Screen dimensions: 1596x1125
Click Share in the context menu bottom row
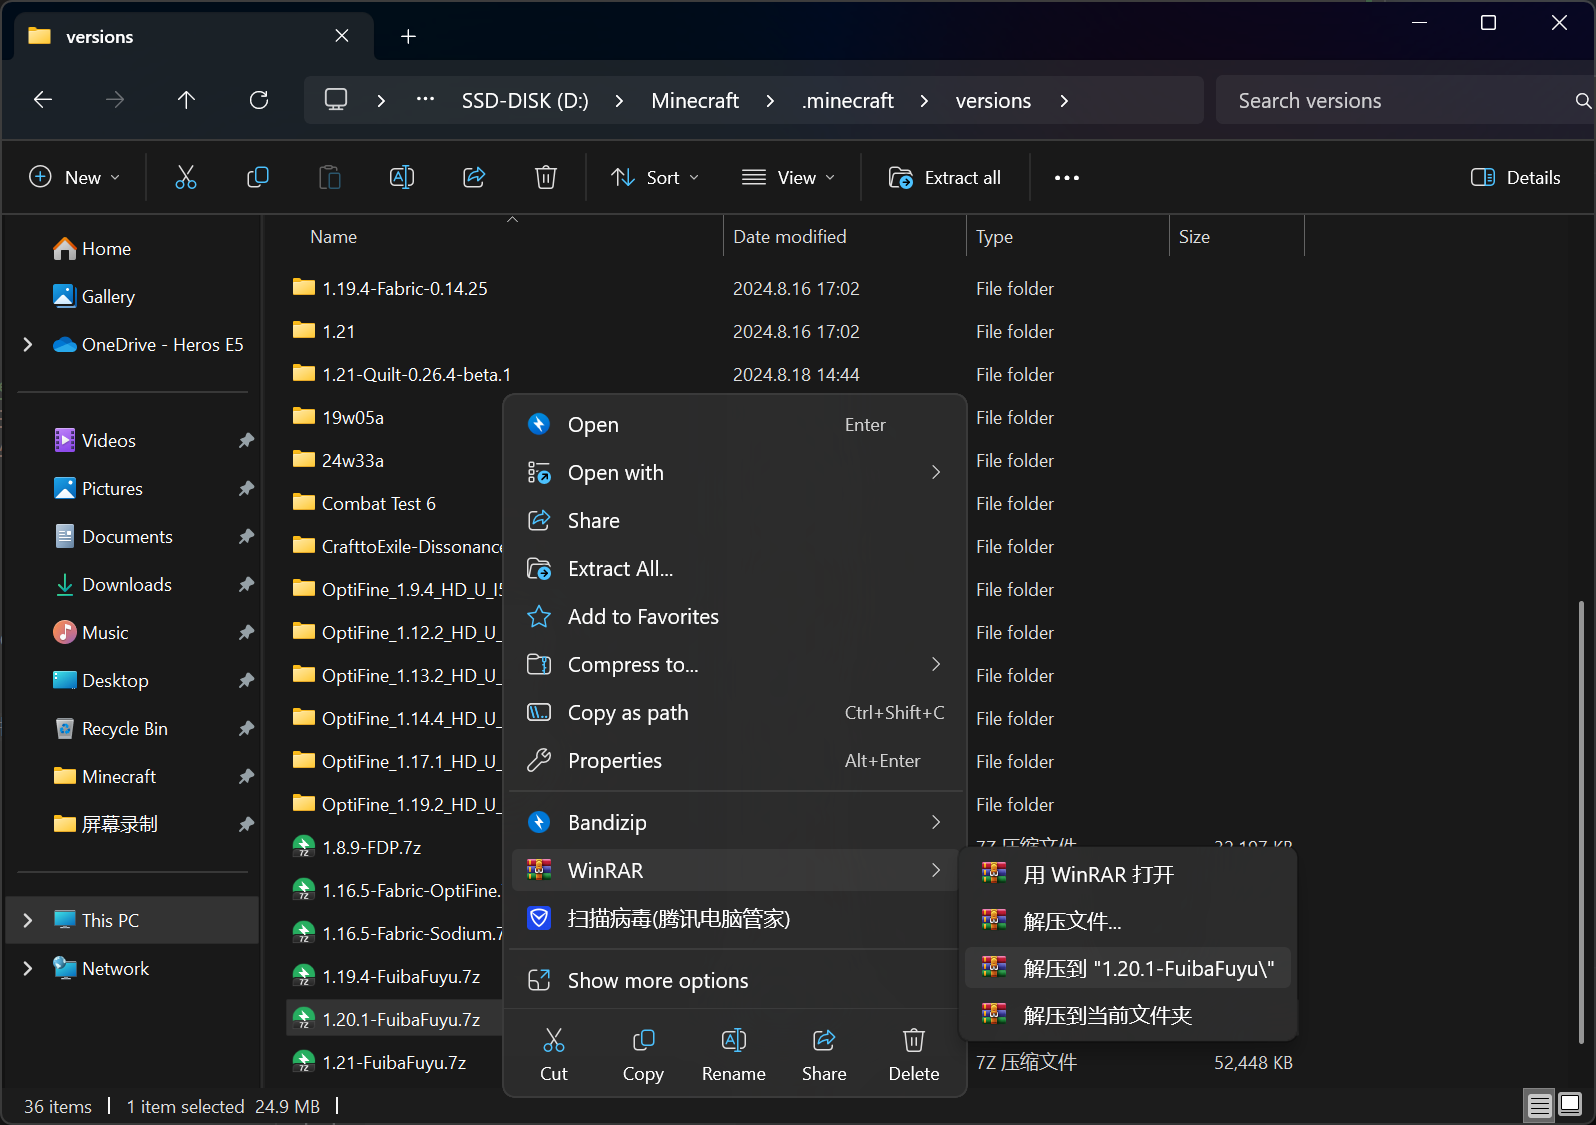click(824, 1054)
